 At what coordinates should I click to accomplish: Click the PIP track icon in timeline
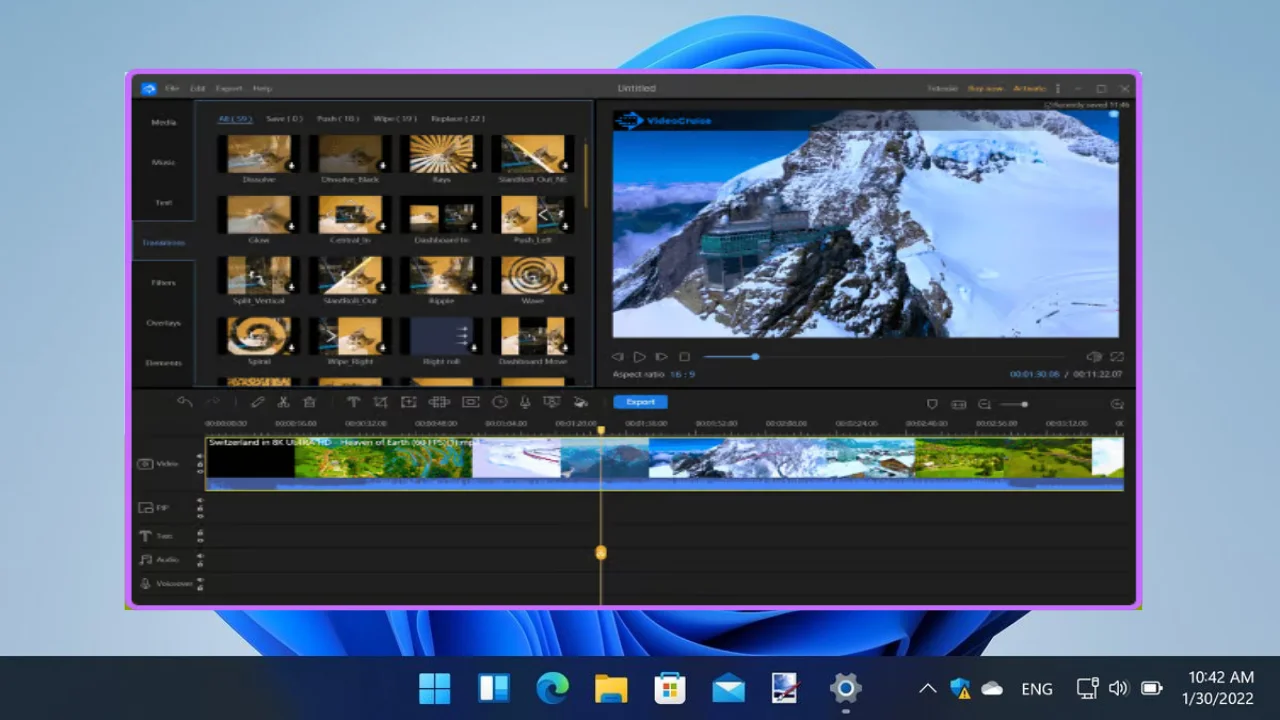pyautogui.click(x=146, y=508)
